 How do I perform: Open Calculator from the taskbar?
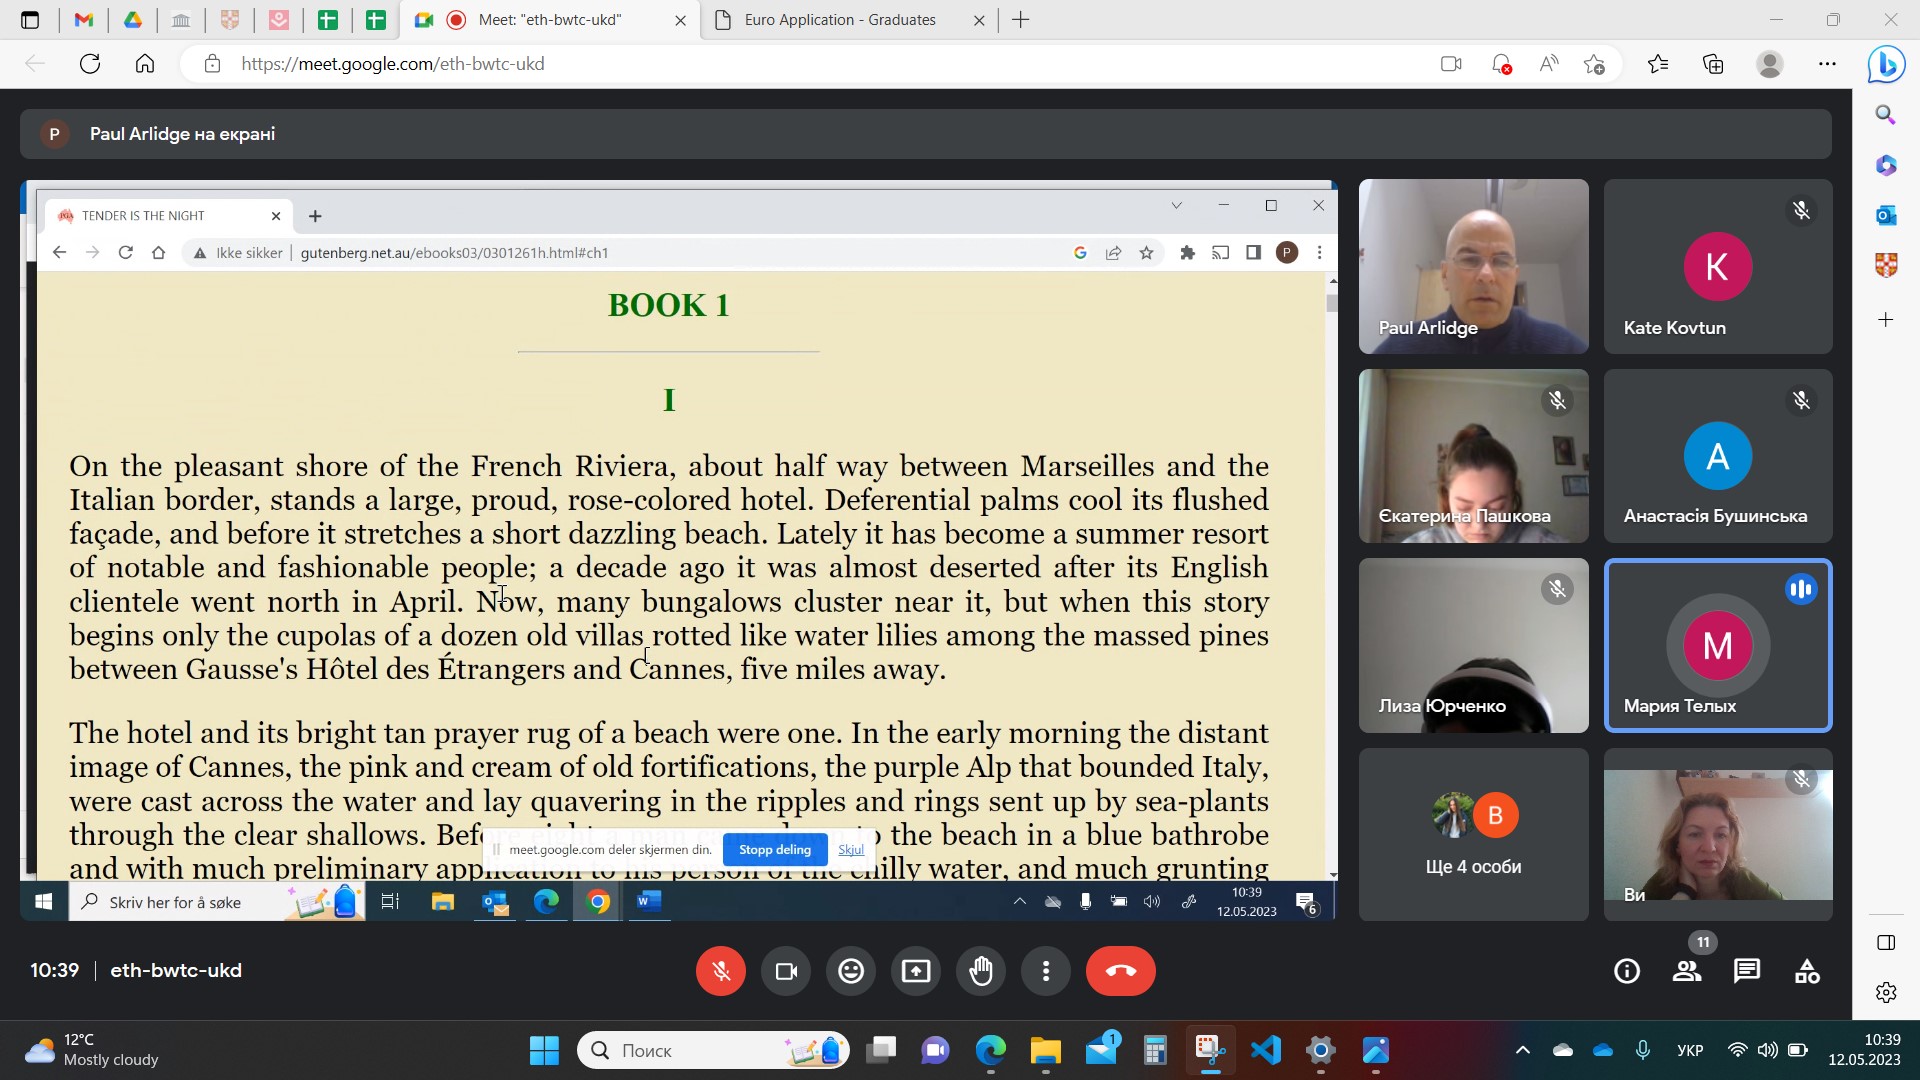click(1156, 1051)
